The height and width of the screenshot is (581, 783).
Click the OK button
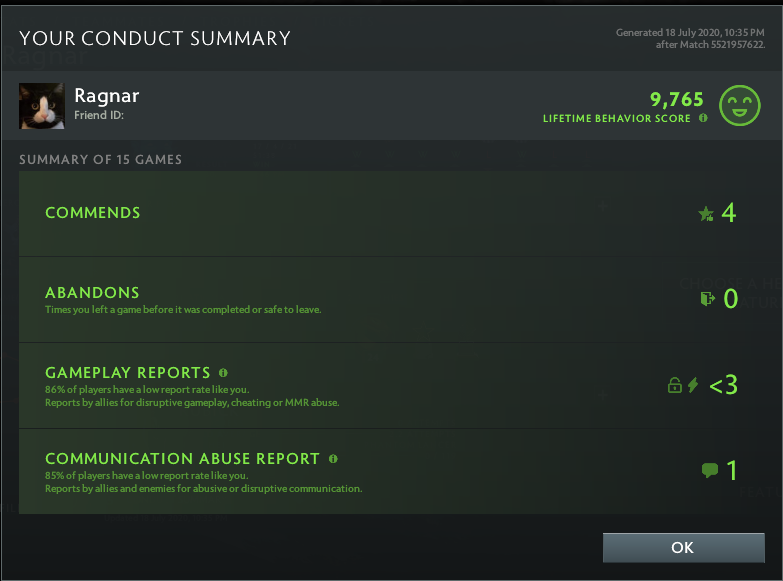(684, 548)
